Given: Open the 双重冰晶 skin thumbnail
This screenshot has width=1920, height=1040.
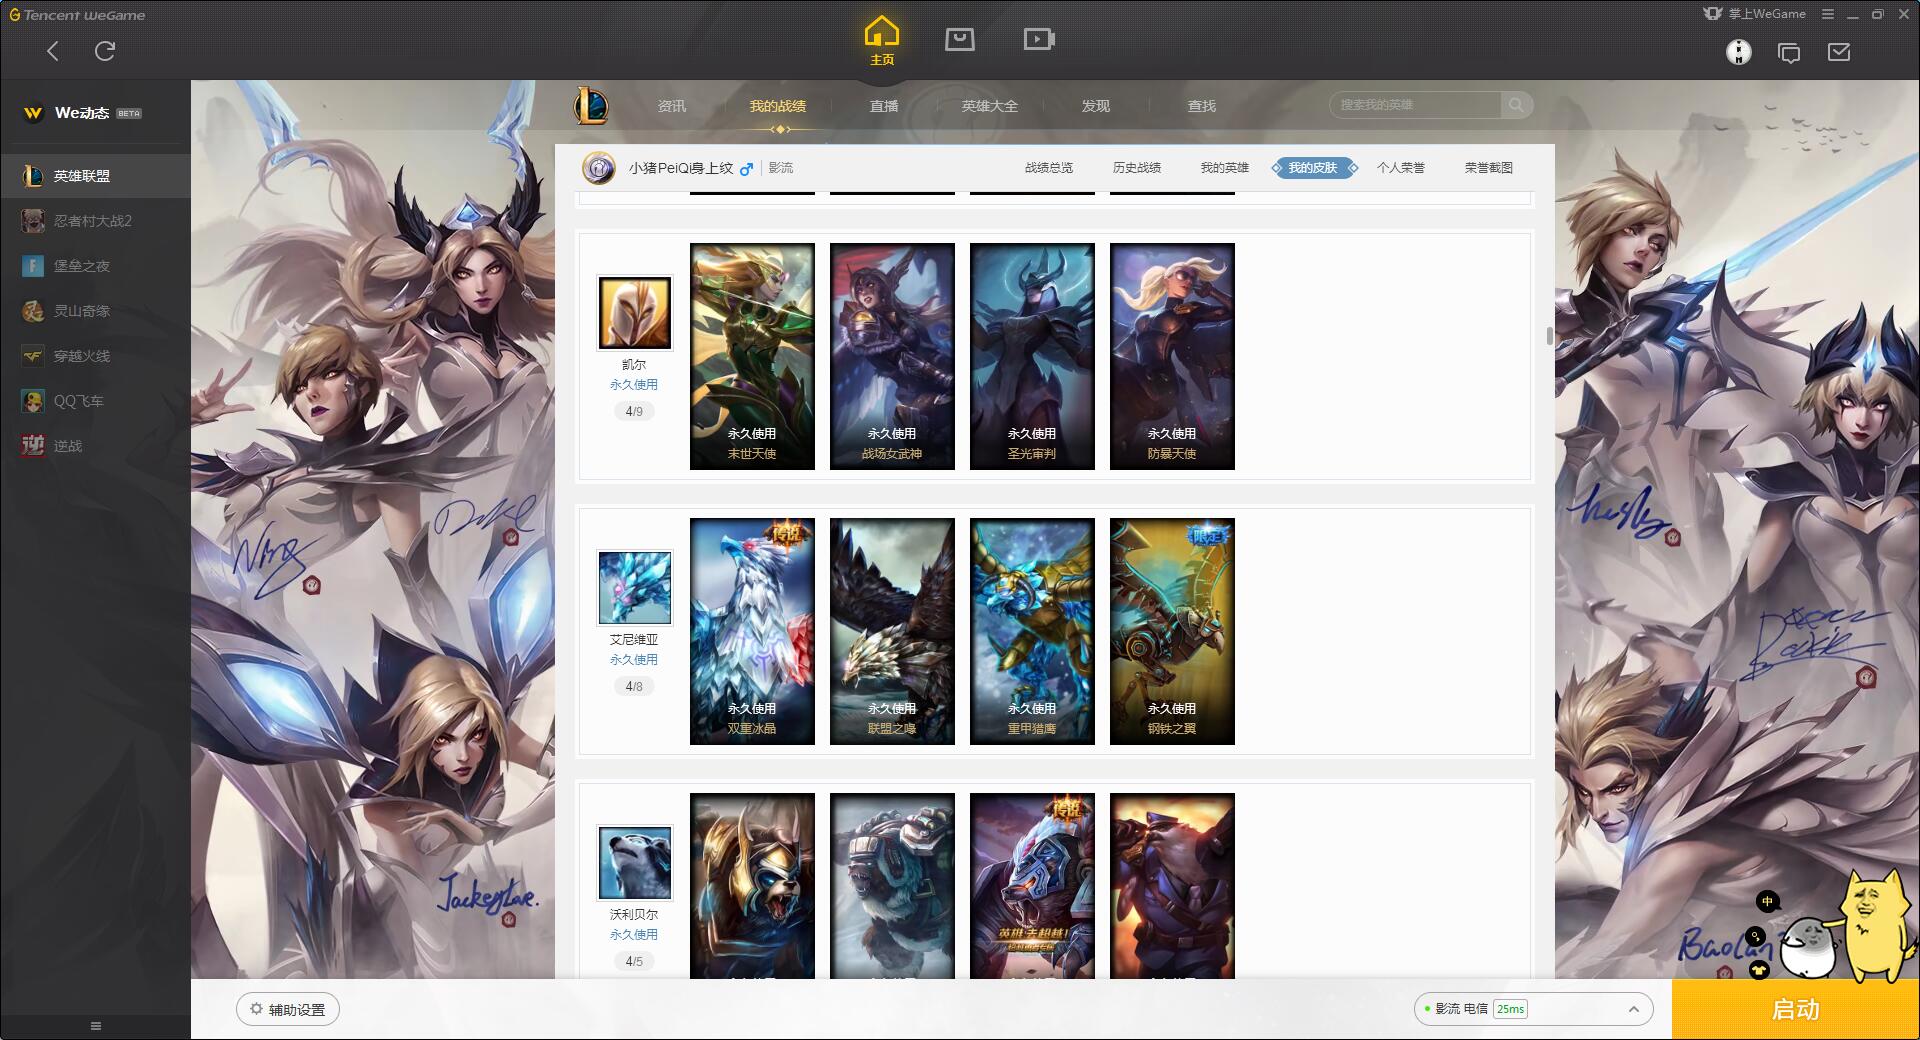Looking at the screenshot, I should (752, 631).
